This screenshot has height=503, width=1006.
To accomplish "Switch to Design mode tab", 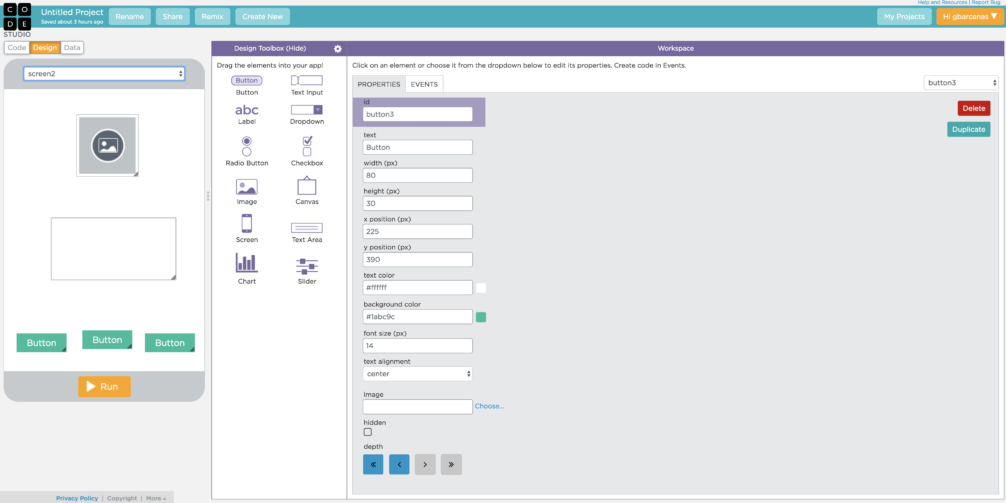I will 45,47.
